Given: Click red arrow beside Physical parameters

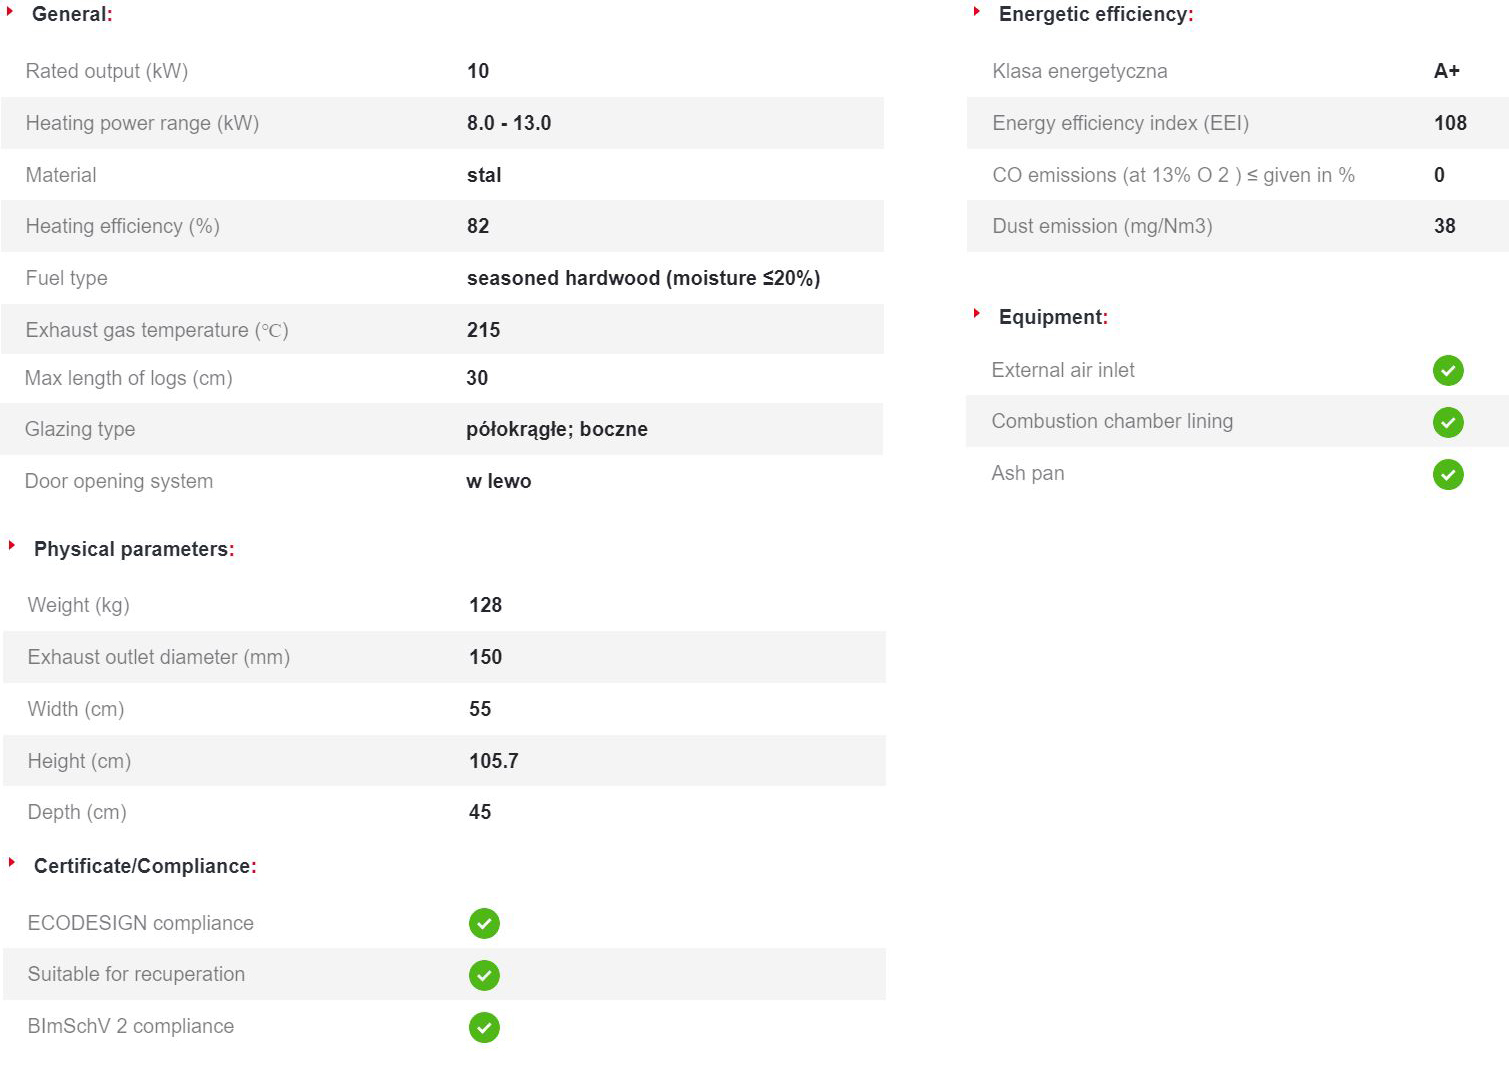Looking at the screenshot, I should [x=12, y=545].
